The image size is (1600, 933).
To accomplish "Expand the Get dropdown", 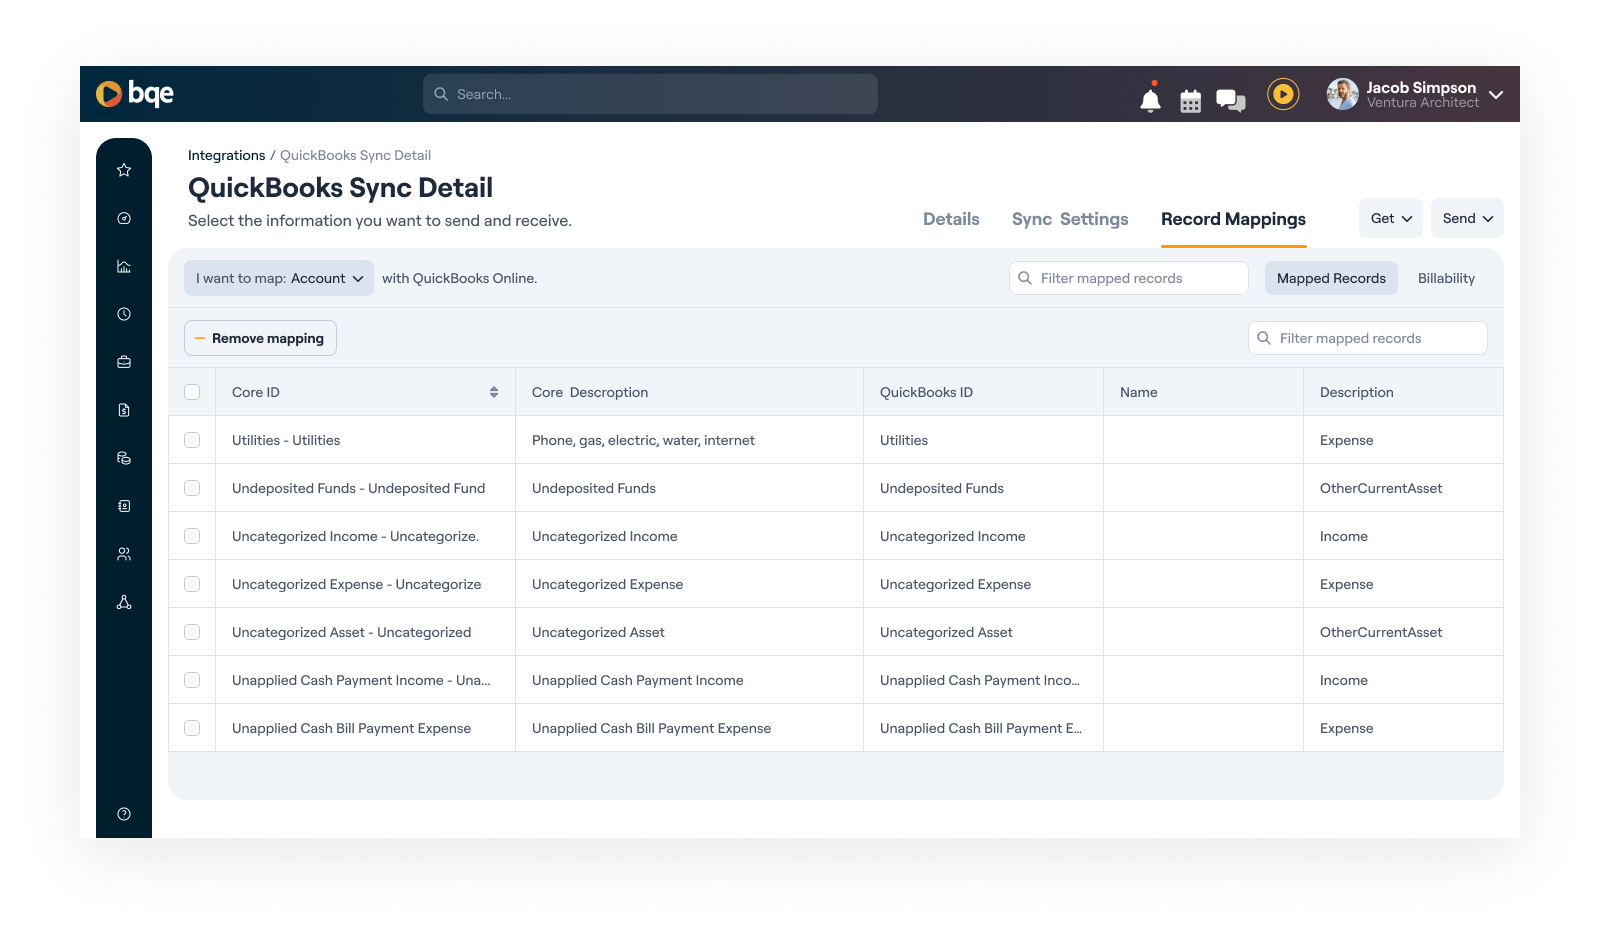I will click(x=1390, y=217).
